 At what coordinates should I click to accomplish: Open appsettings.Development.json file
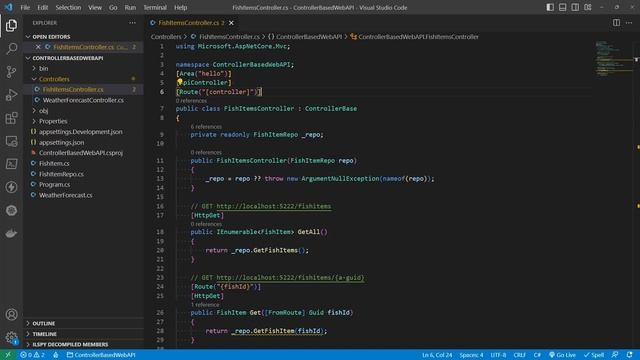point(80,132)
